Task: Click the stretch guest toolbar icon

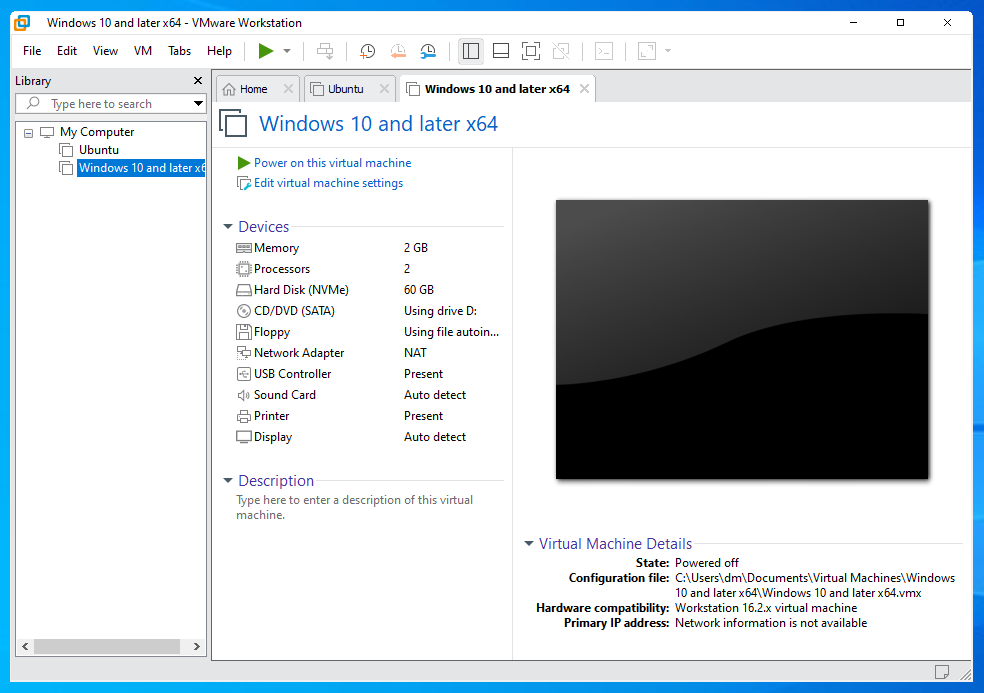Action: click(x=647, y=51)
